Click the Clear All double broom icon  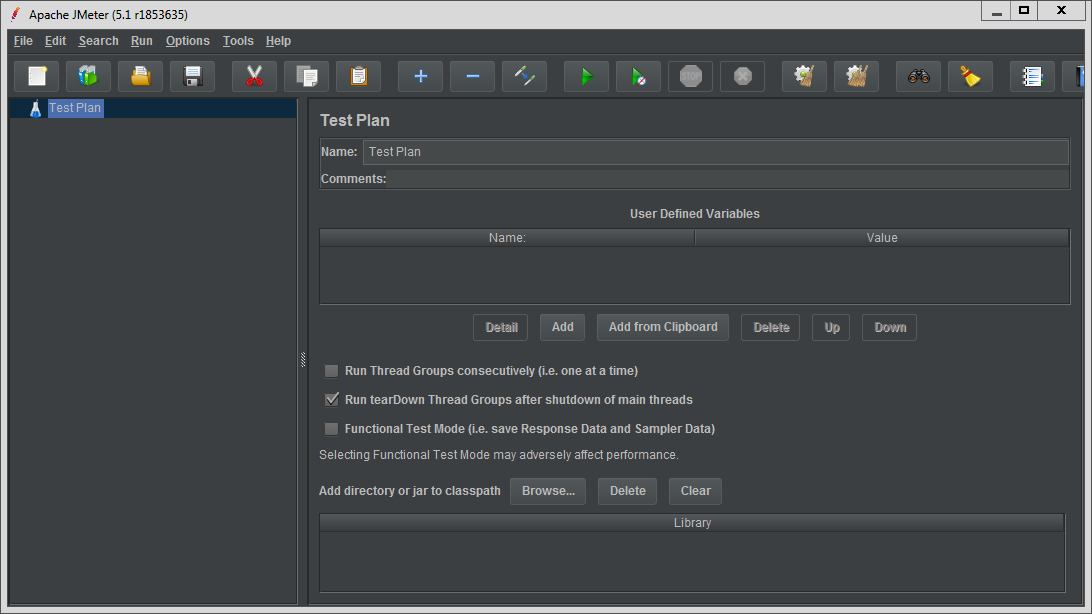[857, 76]
